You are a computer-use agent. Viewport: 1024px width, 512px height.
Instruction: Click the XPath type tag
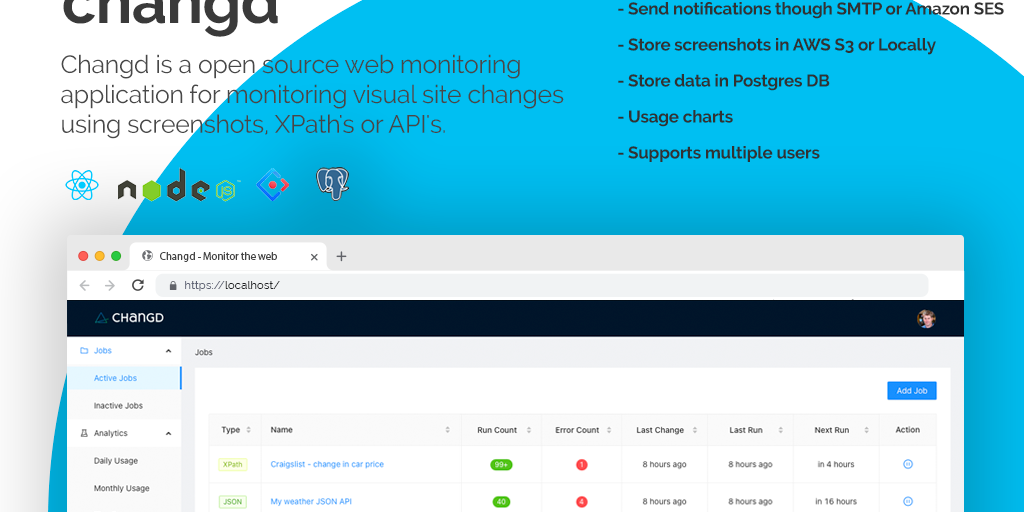click(x=232, y=464)
